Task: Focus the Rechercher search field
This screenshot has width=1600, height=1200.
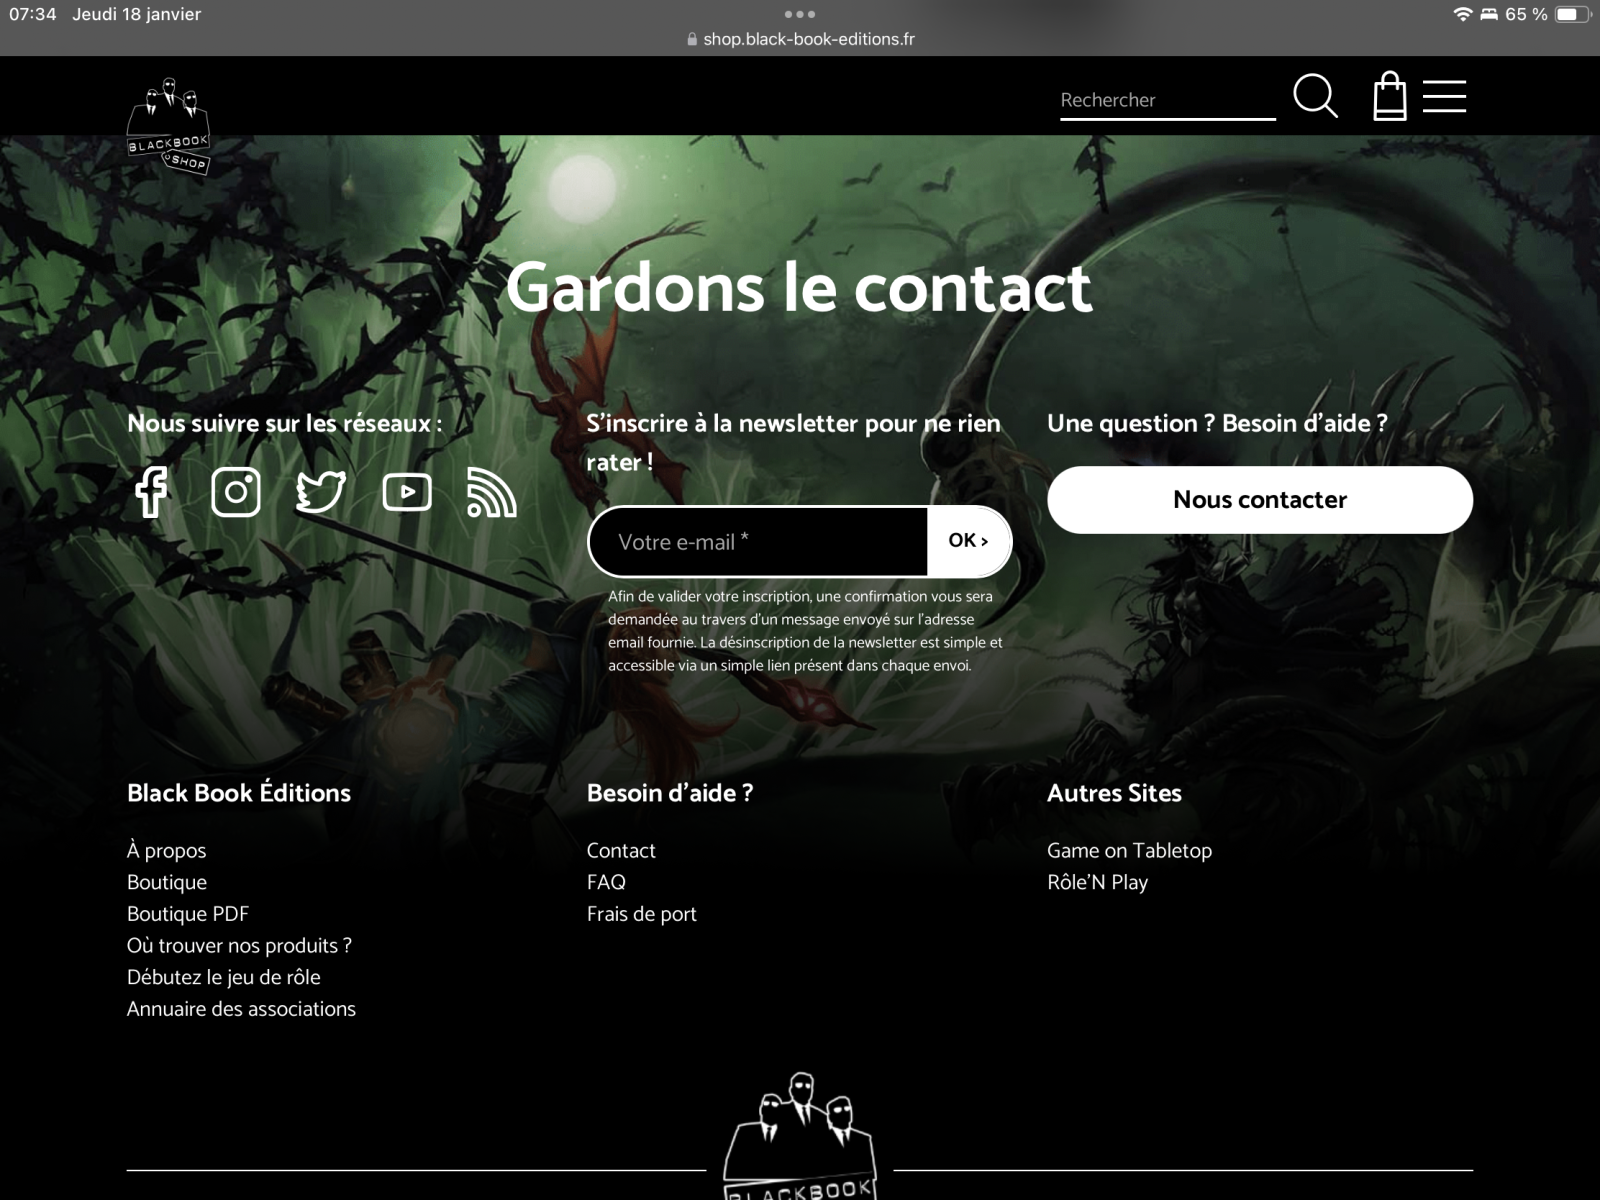Action: coord(1166,100)
